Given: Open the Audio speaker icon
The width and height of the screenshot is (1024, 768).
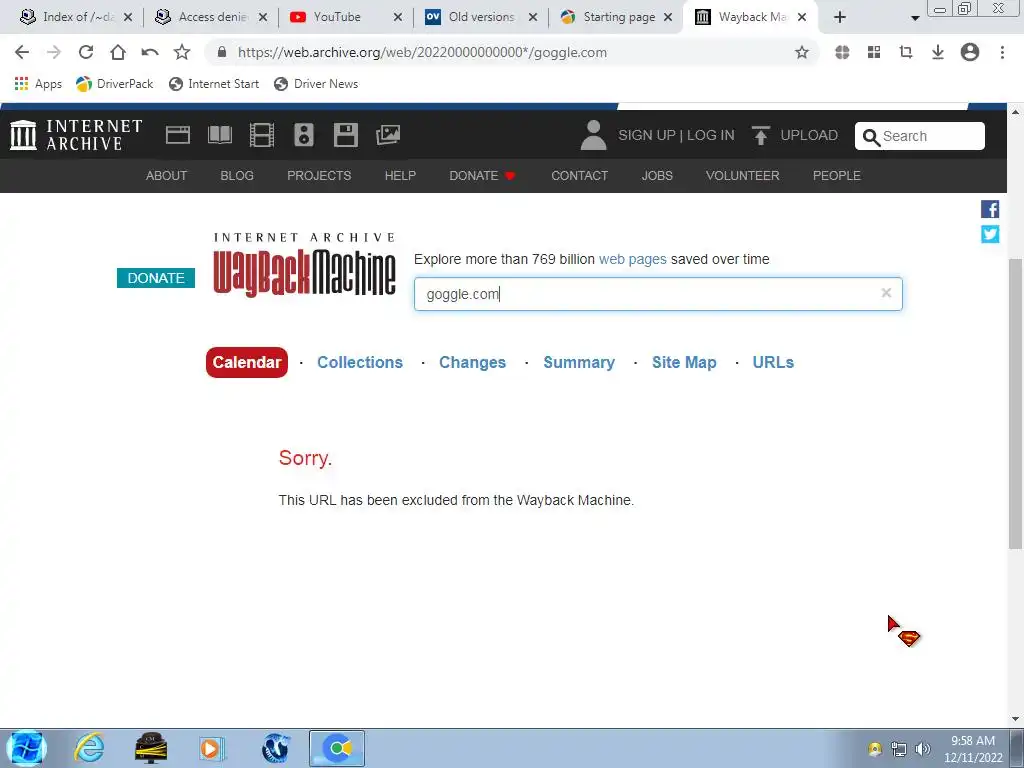Looking at the screenshot, I should (304, 135).
